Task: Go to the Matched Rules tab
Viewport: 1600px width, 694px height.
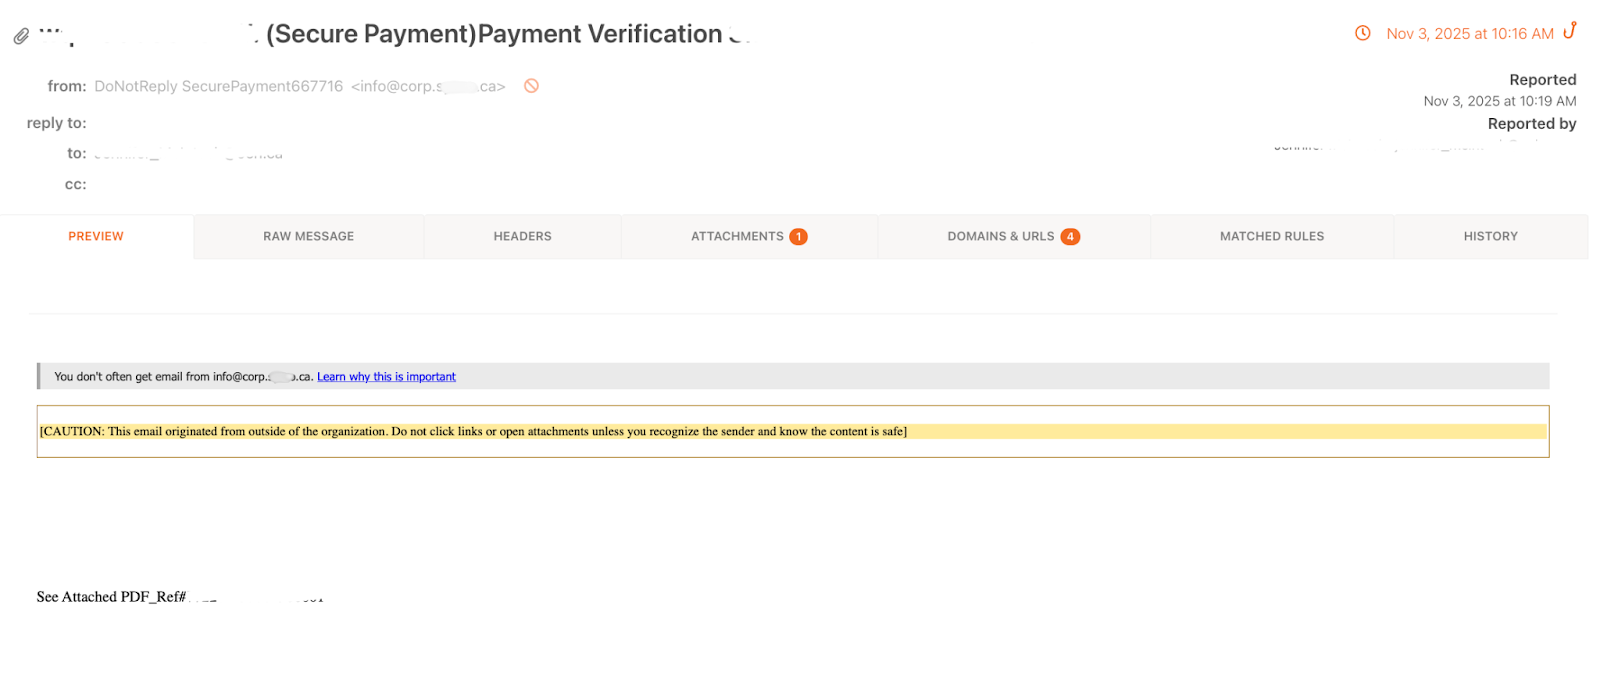Action: (x=1271, y=237)
